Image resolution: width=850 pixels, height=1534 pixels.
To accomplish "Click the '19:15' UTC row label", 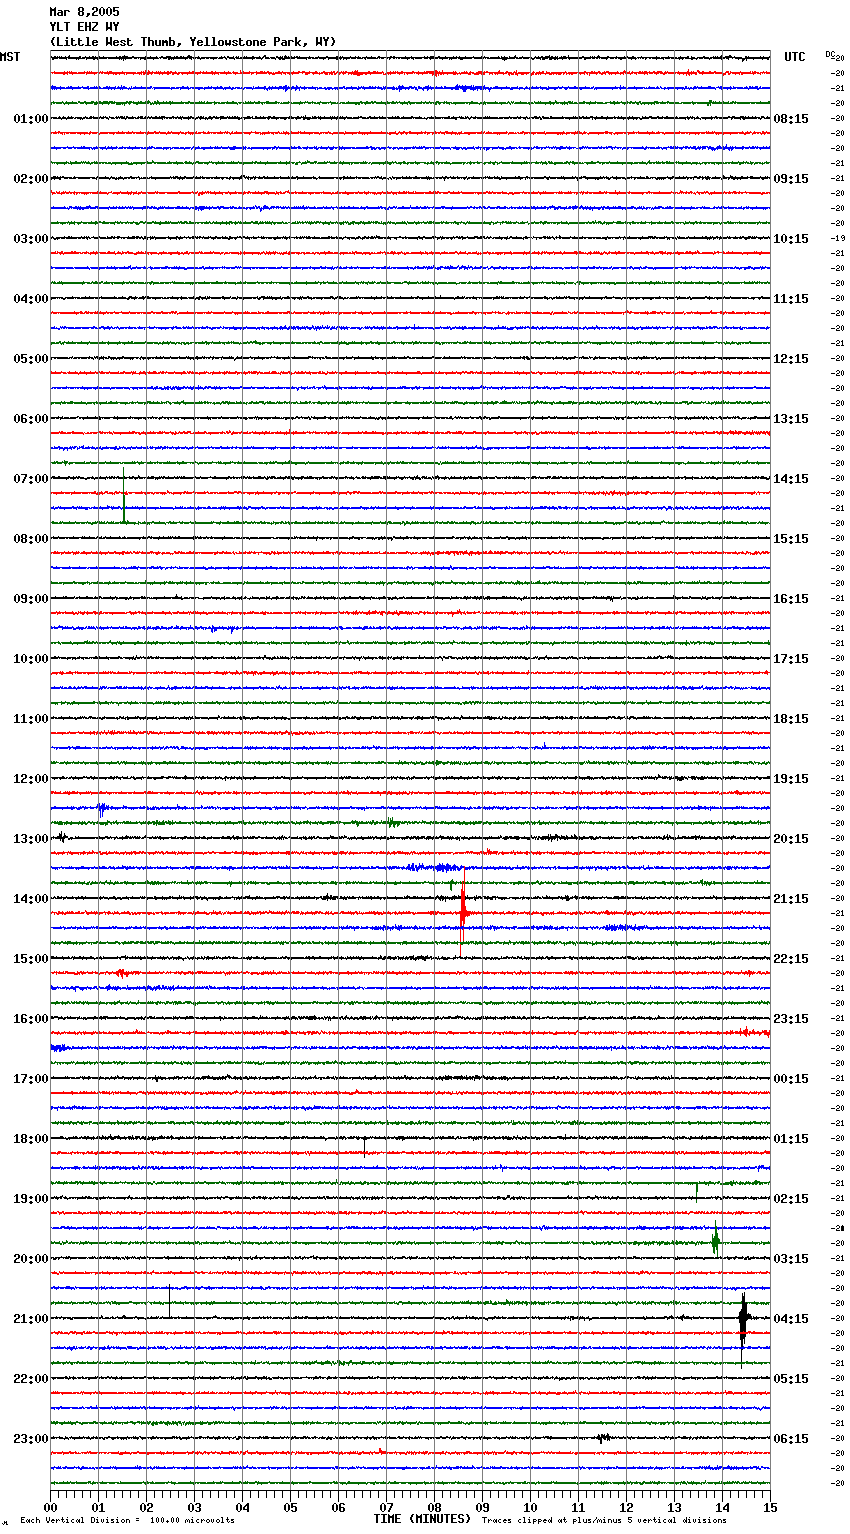I will pos(791,779).
